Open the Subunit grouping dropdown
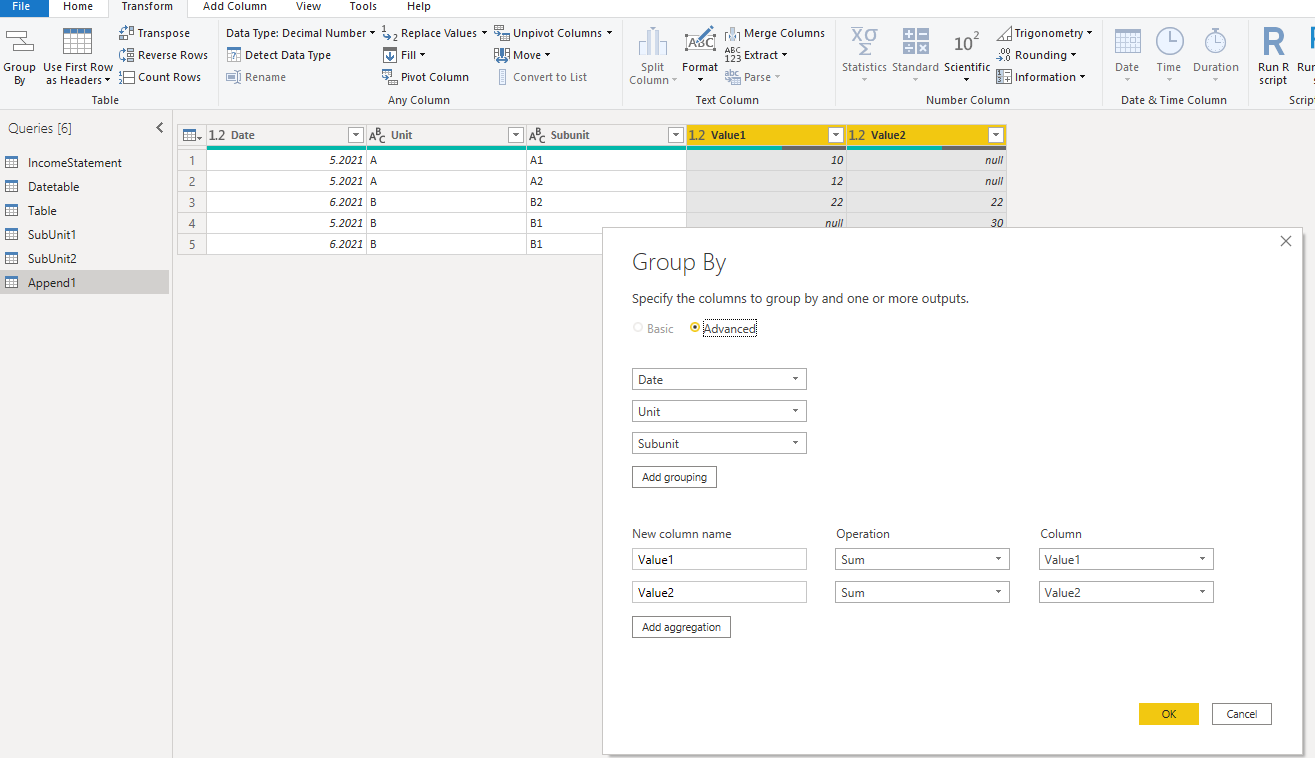This screenshot has width=1315, height=758. coord(719,443)
